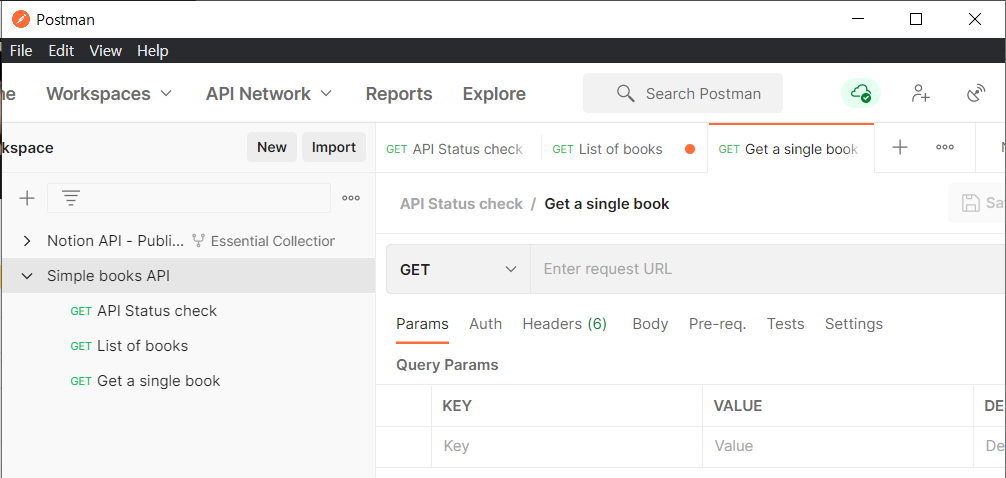1006x478 pixels.
Task: Expand the Notion API collection
Action: pyautogui.click(x=27, y=241)
